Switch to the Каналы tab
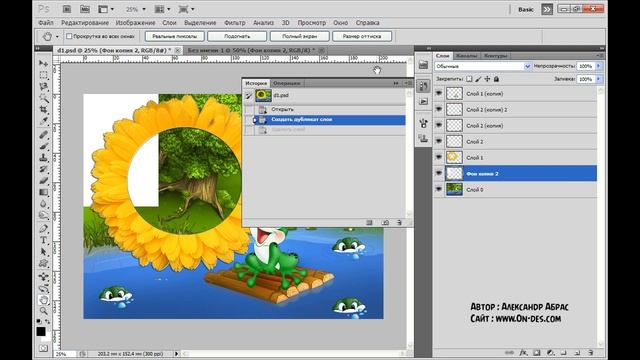The height and width of the screenshot is (360, 640). coord(467,56)
